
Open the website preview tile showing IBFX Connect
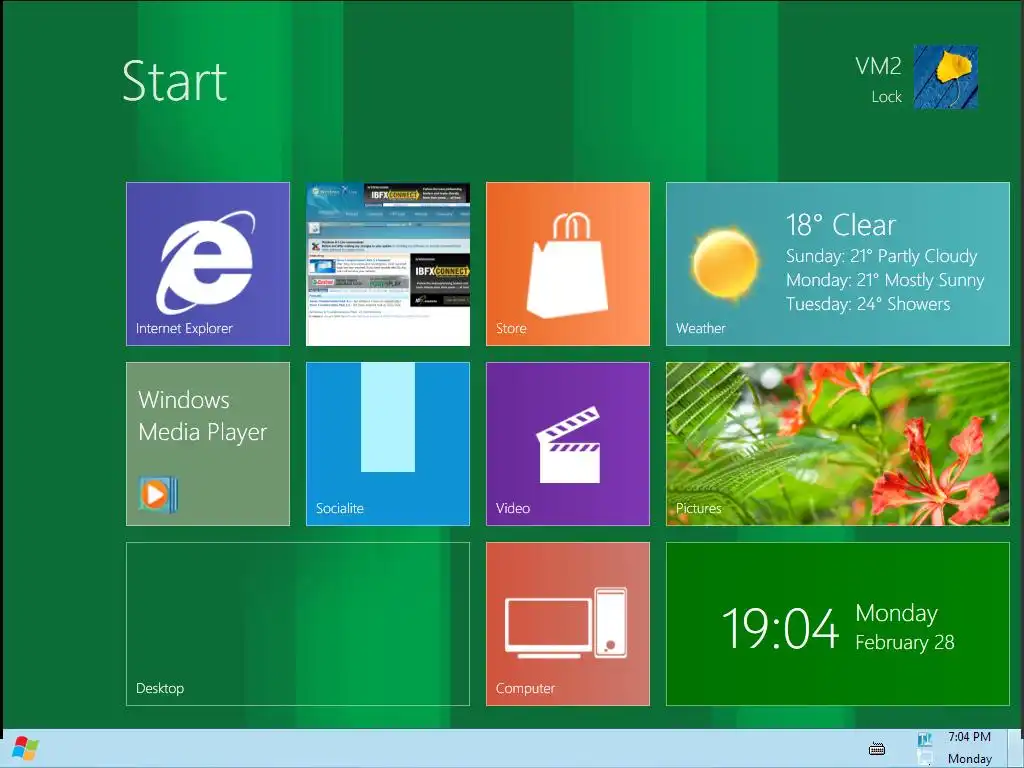click(x=388, y=264)
